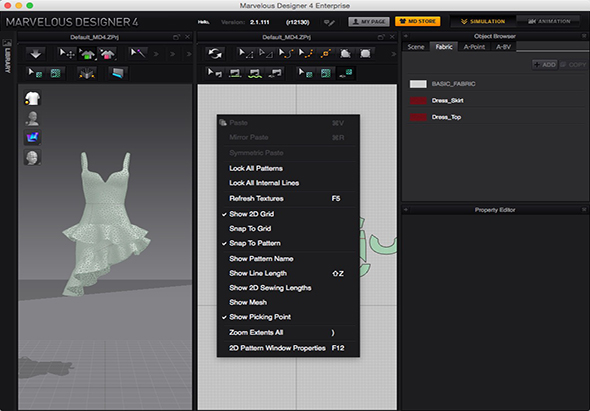
Task: Select the Add Point tool (orange square on line)
Action: tap(326, 54)
